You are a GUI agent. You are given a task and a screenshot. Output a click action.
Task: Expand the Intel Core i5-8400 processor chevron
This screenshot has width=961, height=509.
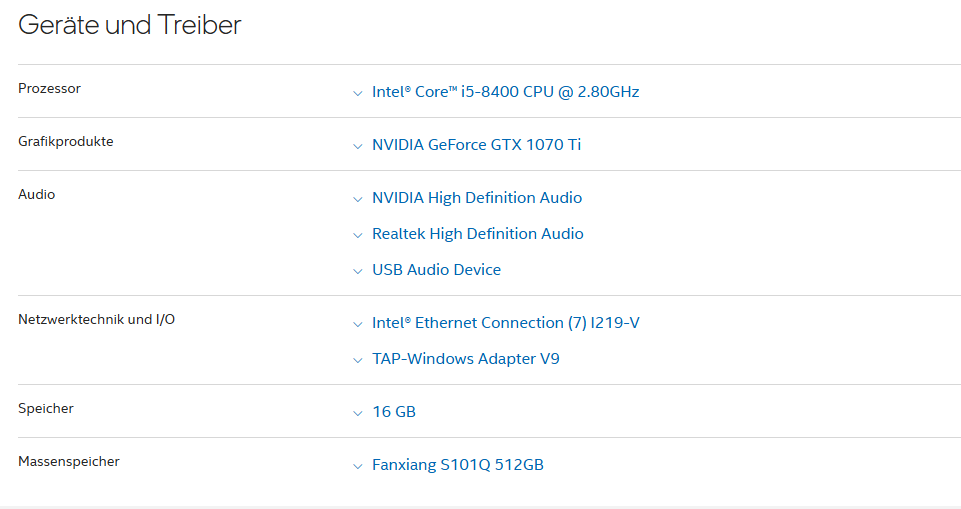click(x=358, y=94)
